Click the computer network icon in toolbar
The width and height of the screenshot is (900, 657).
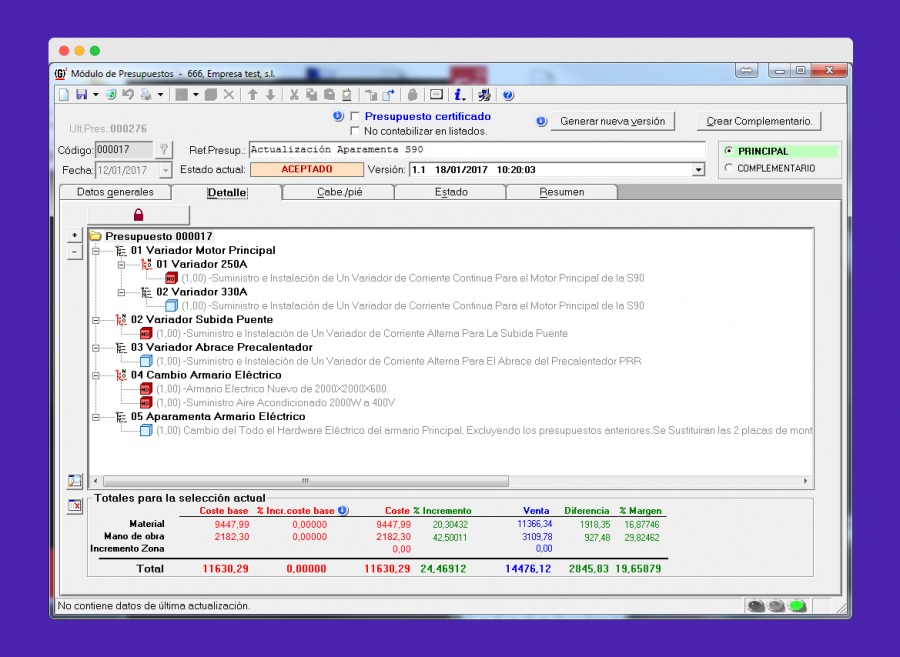click(484, 95)
